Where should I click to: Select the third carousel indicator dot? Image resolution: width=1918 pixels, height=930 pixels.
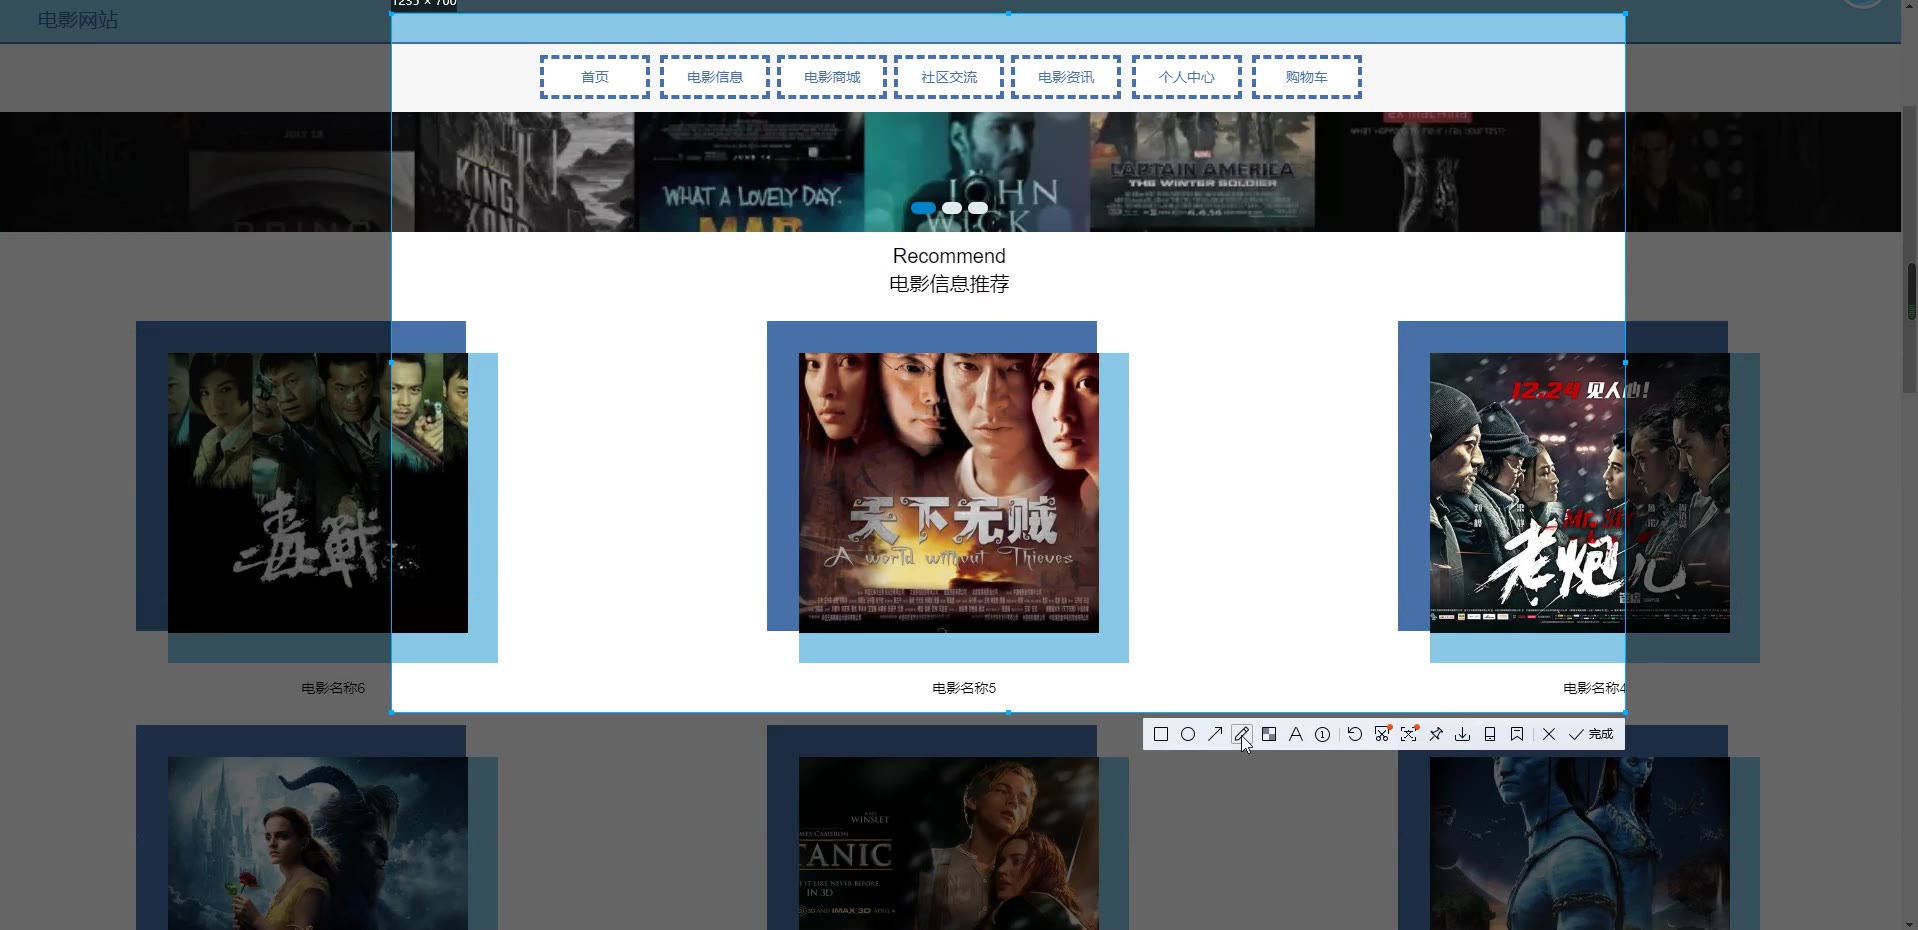tap(978, 208)
